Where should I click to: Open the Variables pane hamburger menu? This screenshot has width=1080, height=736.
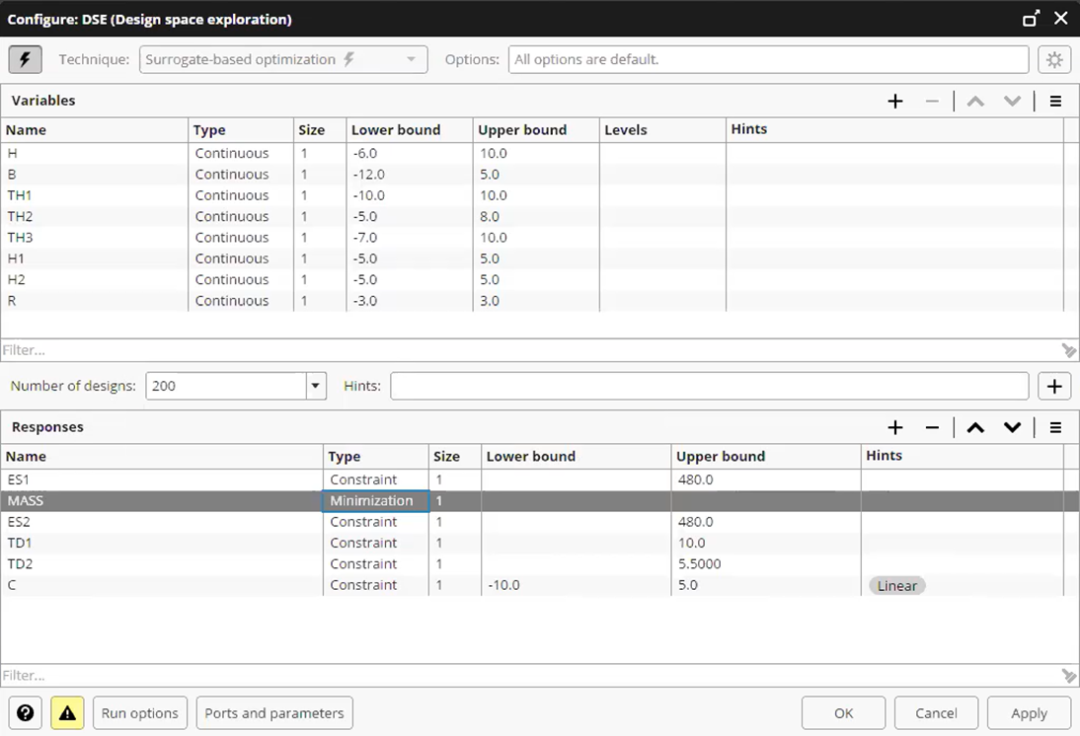pos(1055,101)
